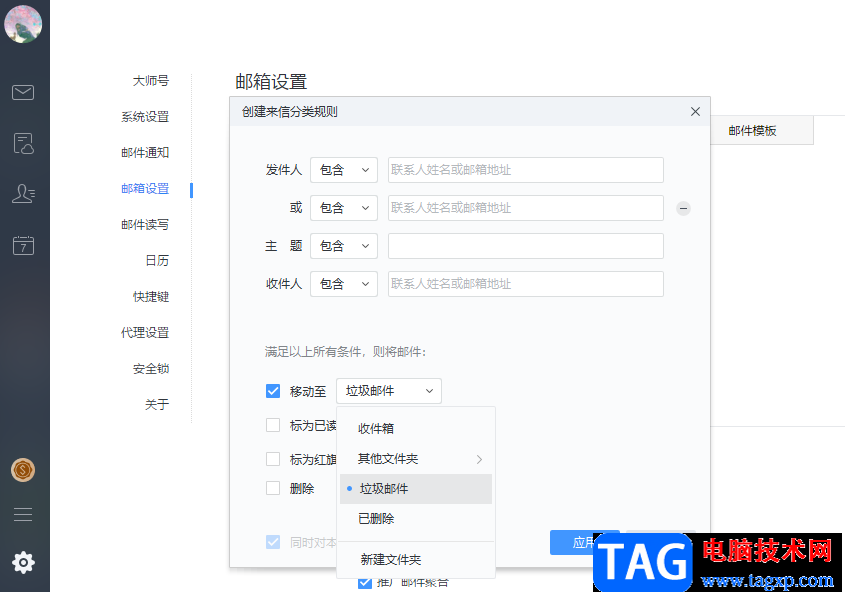Focus the 或 row contact input field

(x=525, y=208)
